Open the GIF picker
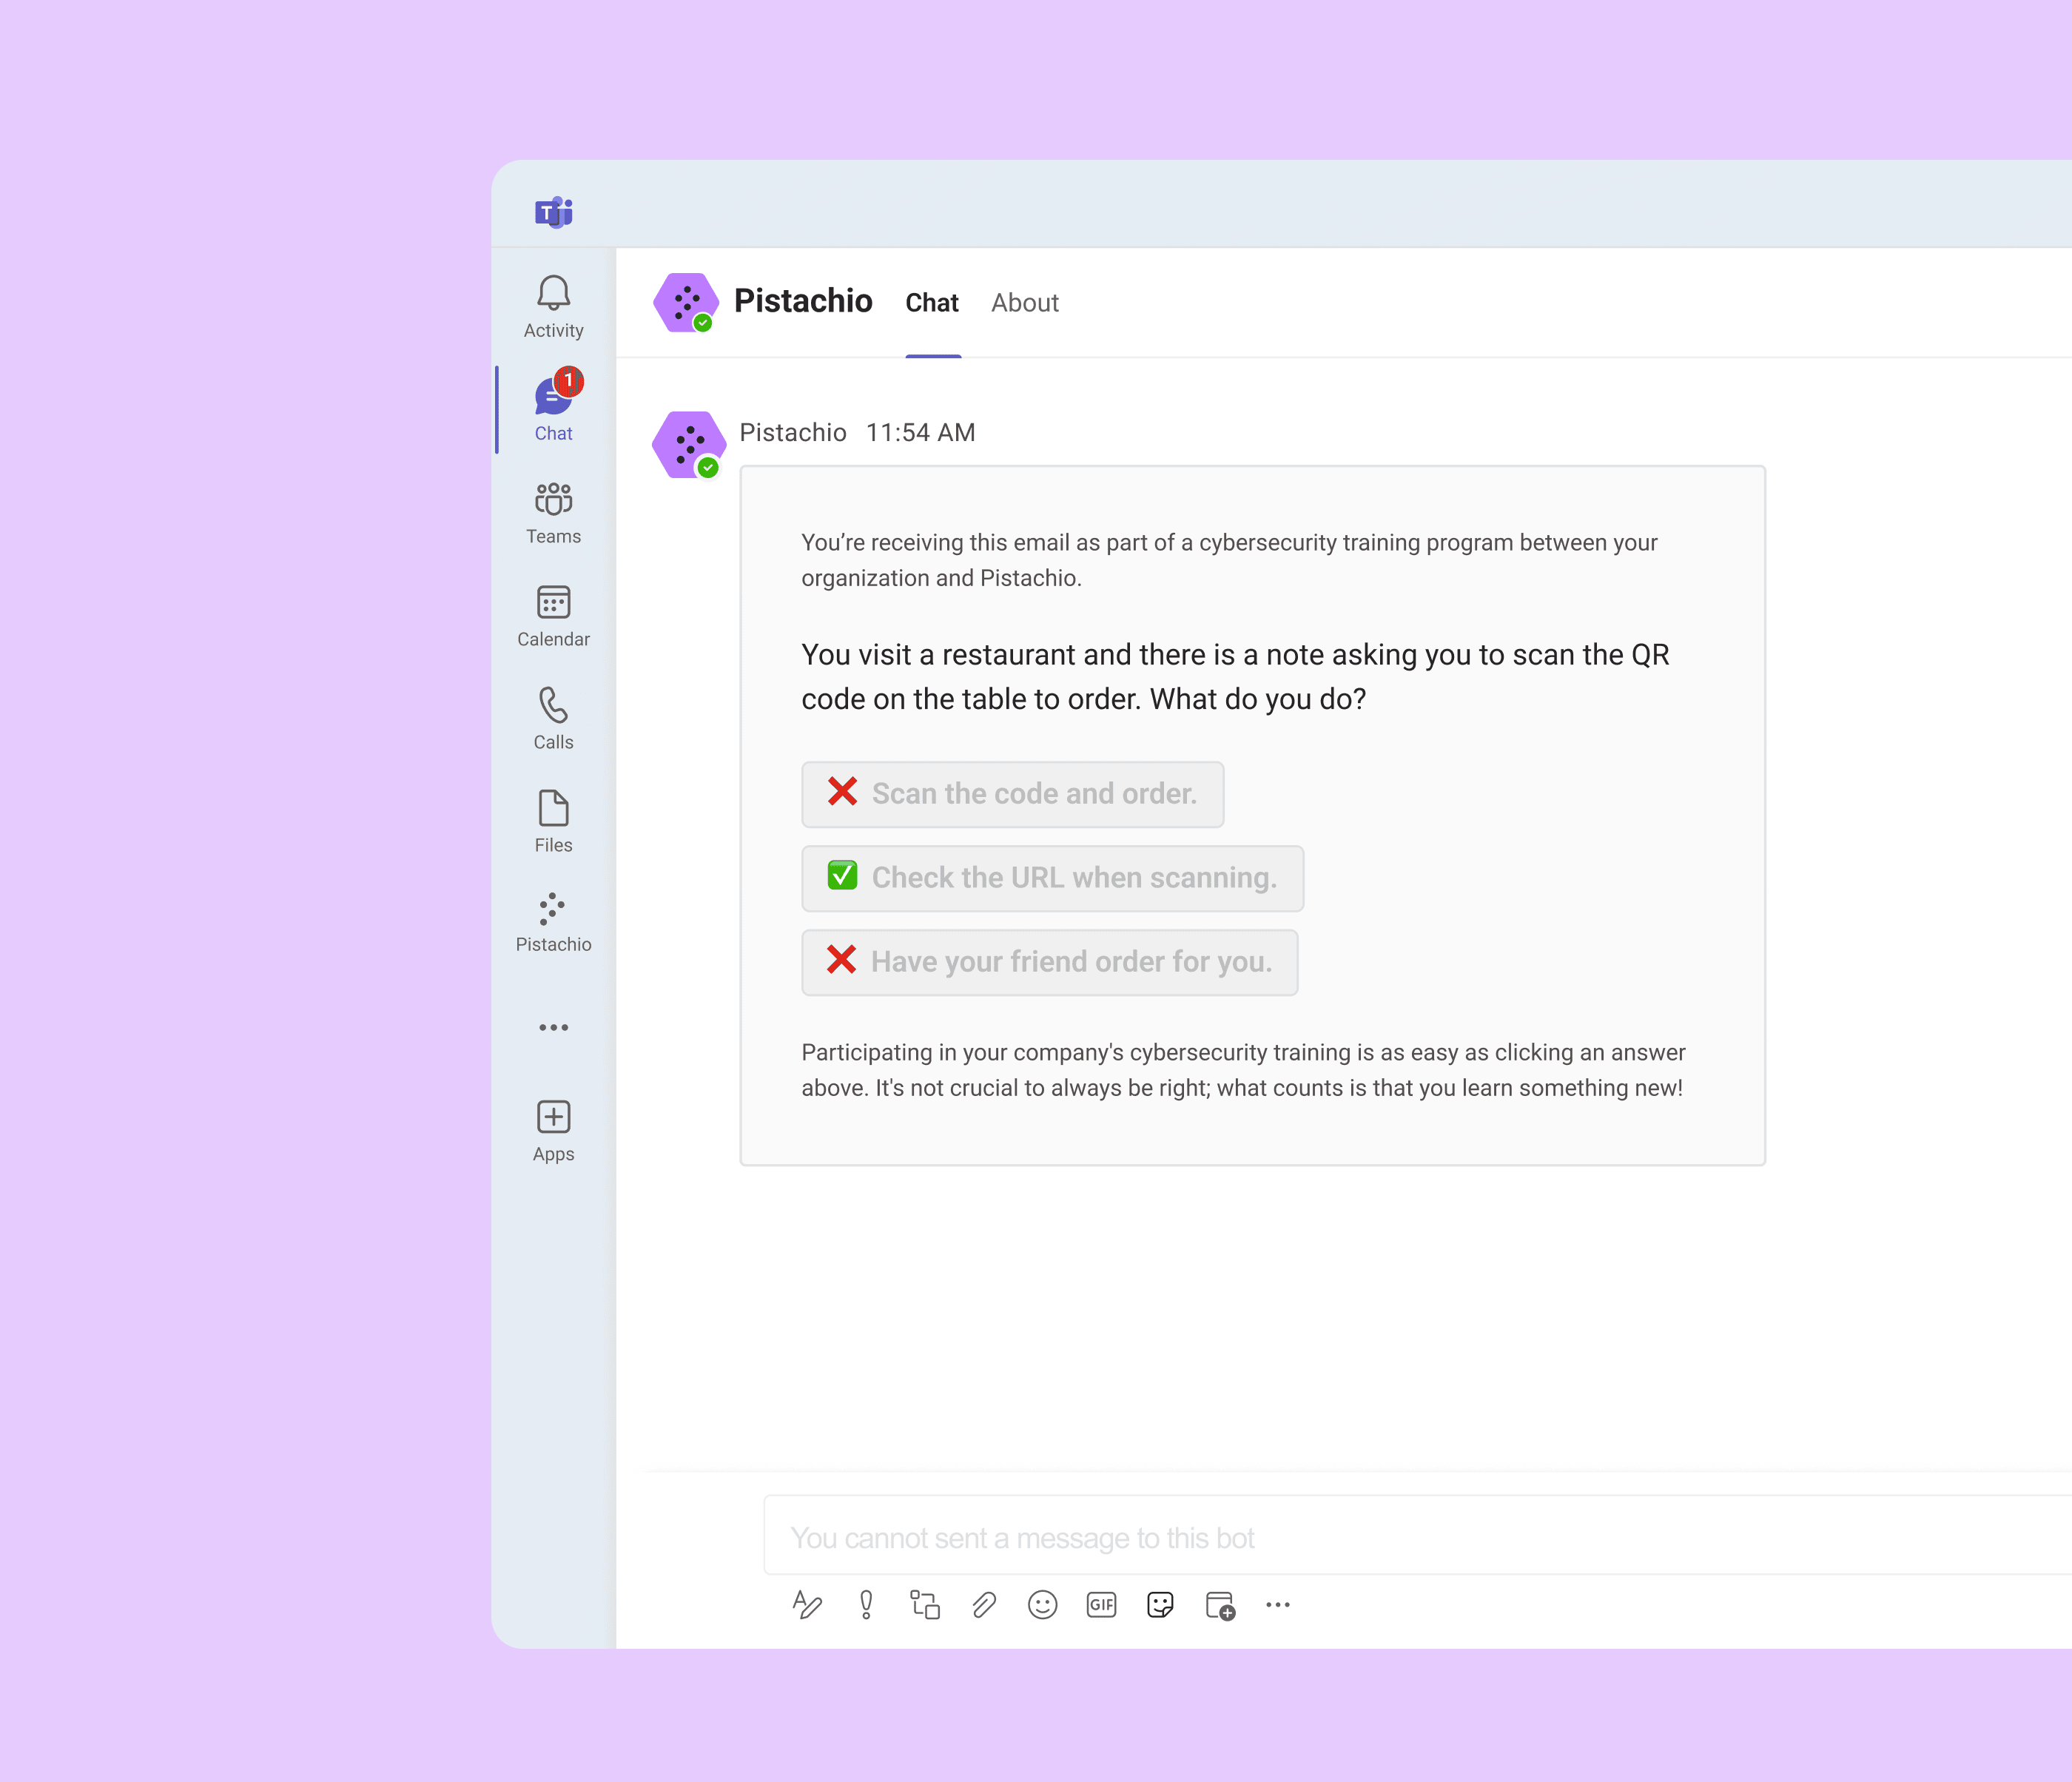This screenshot has height=1782, width=2072. pyautogui.click(x=1101, y=1605)
